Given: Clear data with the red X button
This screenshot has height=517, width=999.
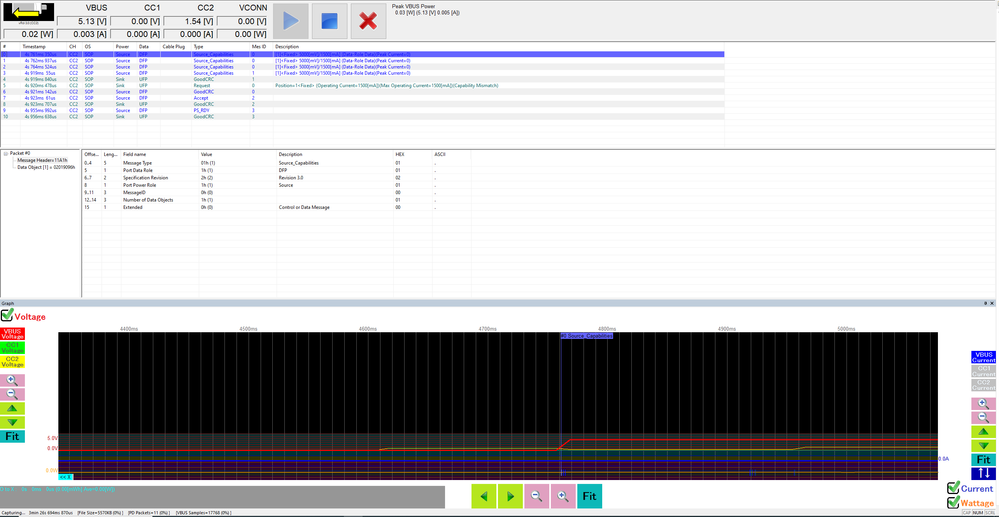Looking at the screenshot, I should coord(368,21).
